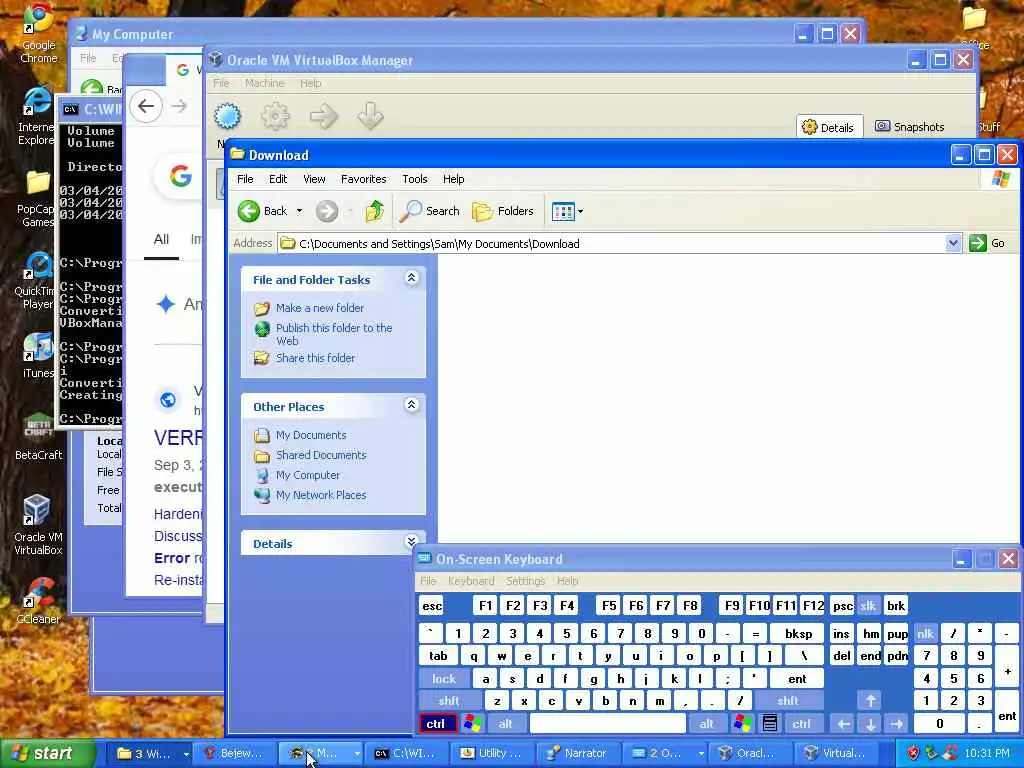Open BetaCraft desktop icon
1024x768 pixels.
39,436
